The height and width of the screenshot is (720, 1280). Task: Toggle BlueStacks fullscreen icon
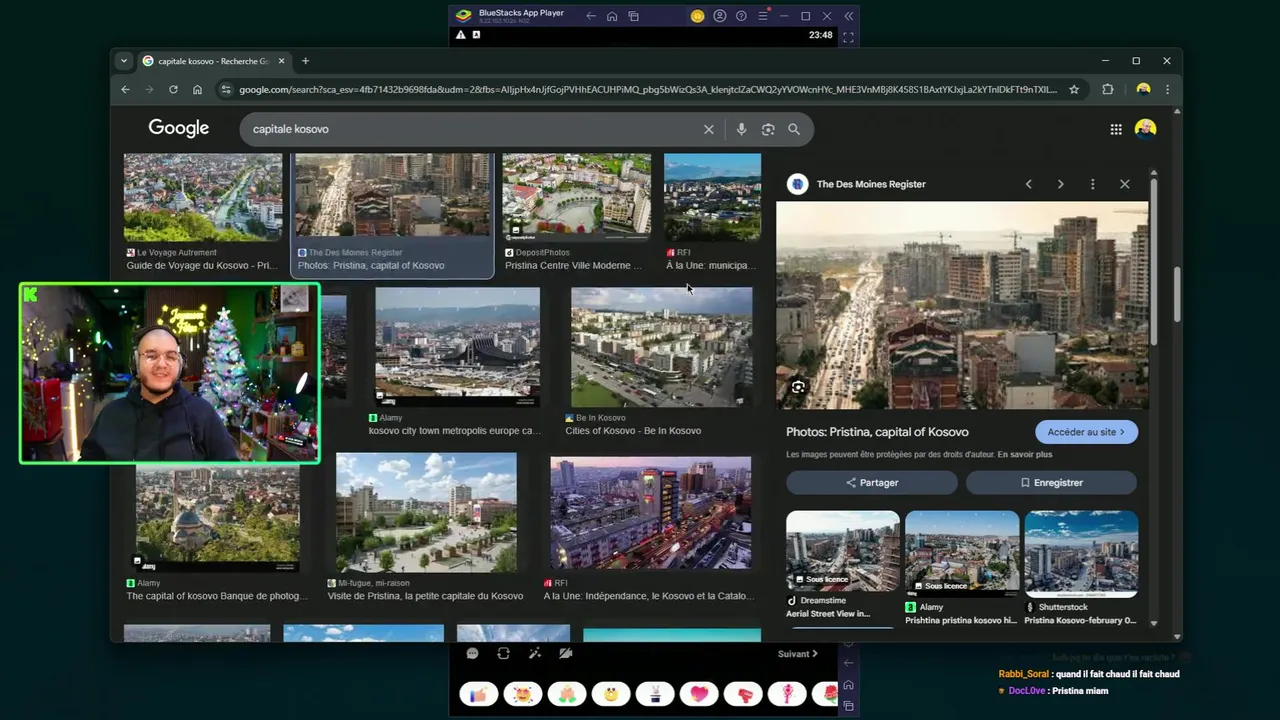pos(848,37)
